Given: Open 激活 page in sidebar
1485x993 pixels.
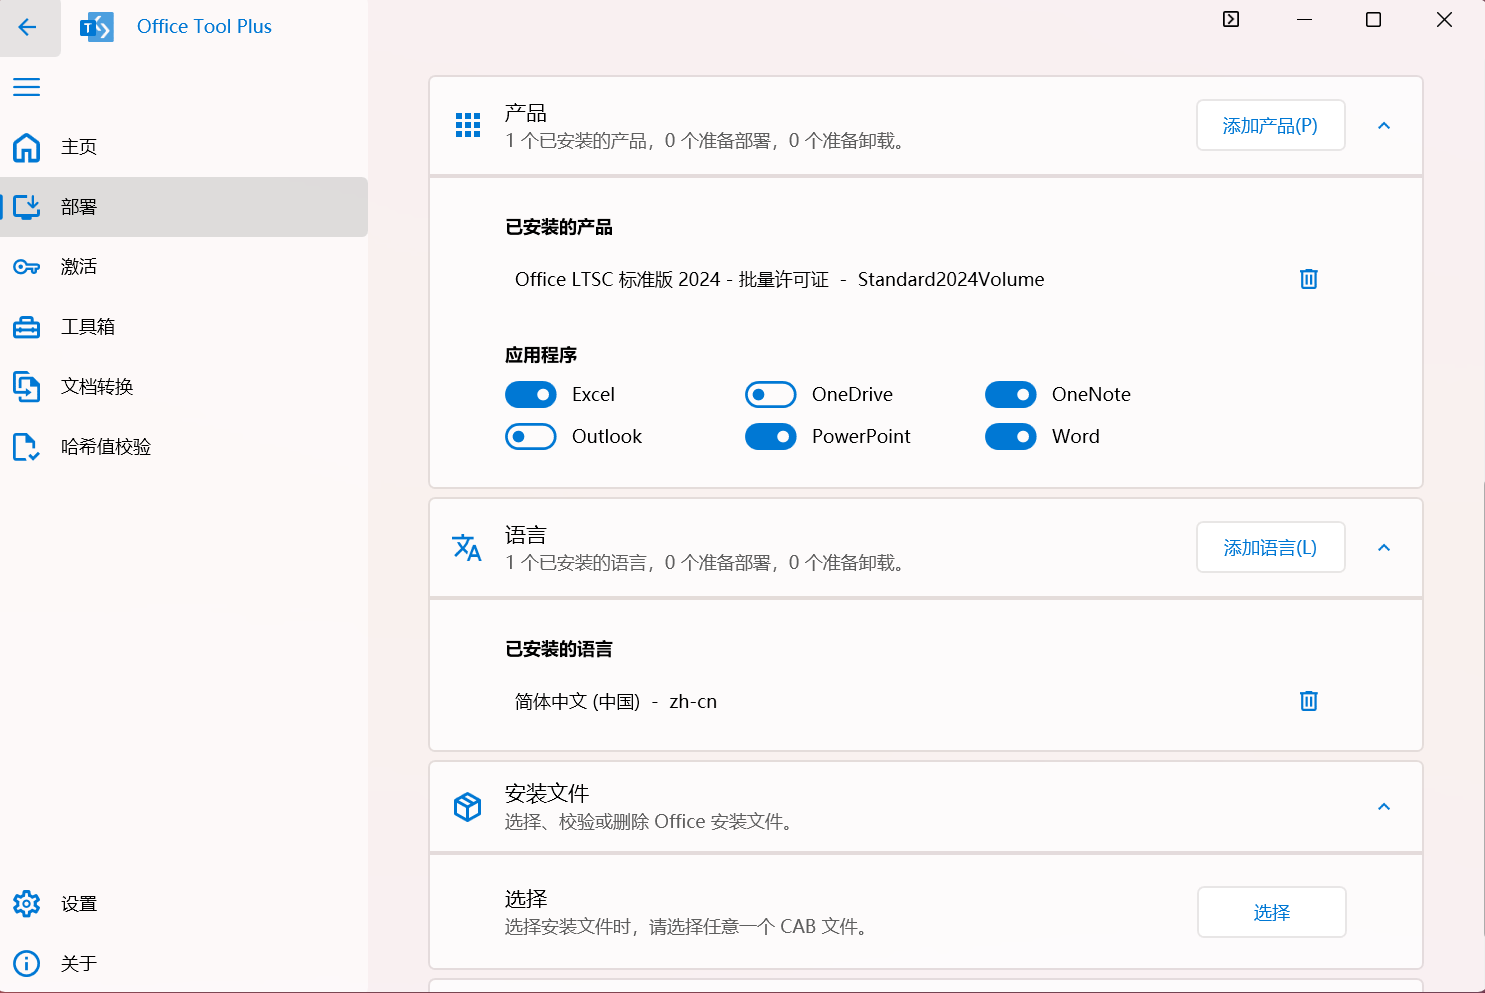Looking at the screenshot, I should click(x=184, y=267).
